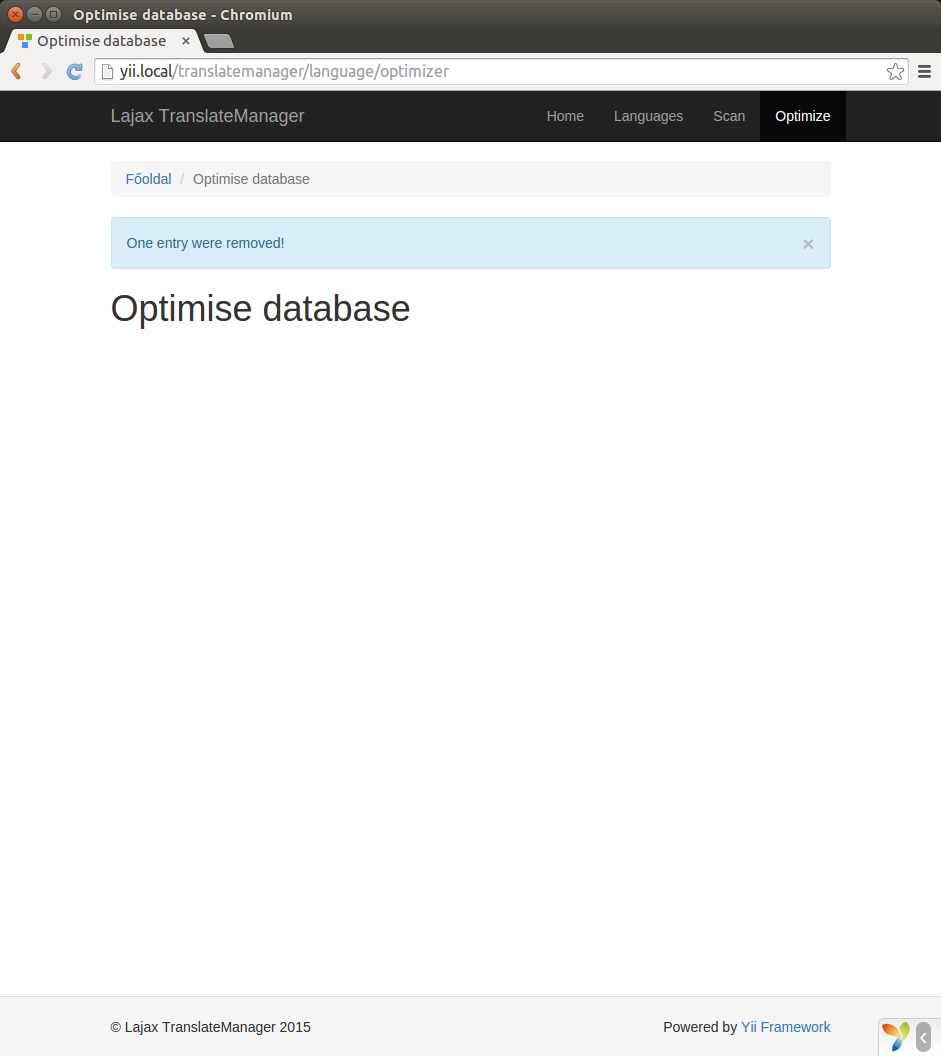Reload the page with the refresh icon
The image size is (941, 1056).
click(x=75, y=71)
